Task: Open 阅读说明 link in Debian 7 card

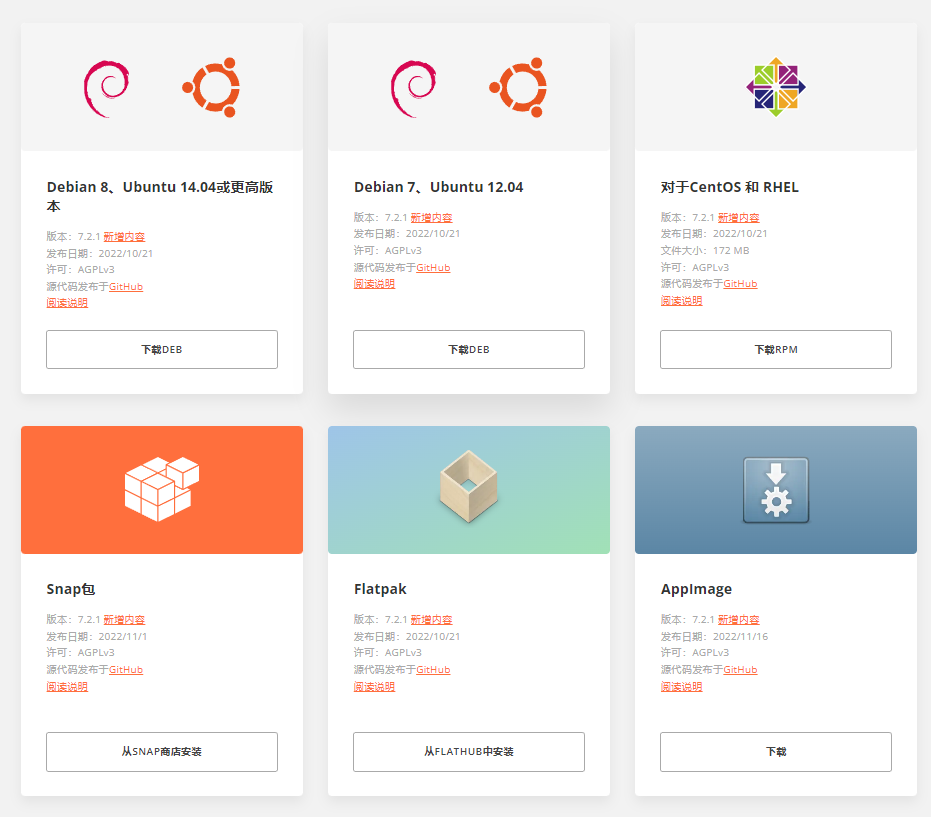Action: pos(375,284)
